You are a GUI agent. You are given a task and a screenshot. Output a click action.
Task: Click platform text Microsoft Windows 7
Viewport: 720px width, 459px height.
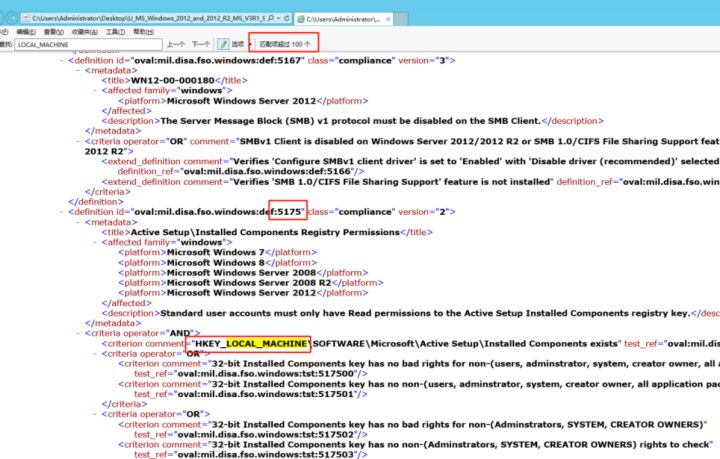pyautogui.click(x=216, y=252)
